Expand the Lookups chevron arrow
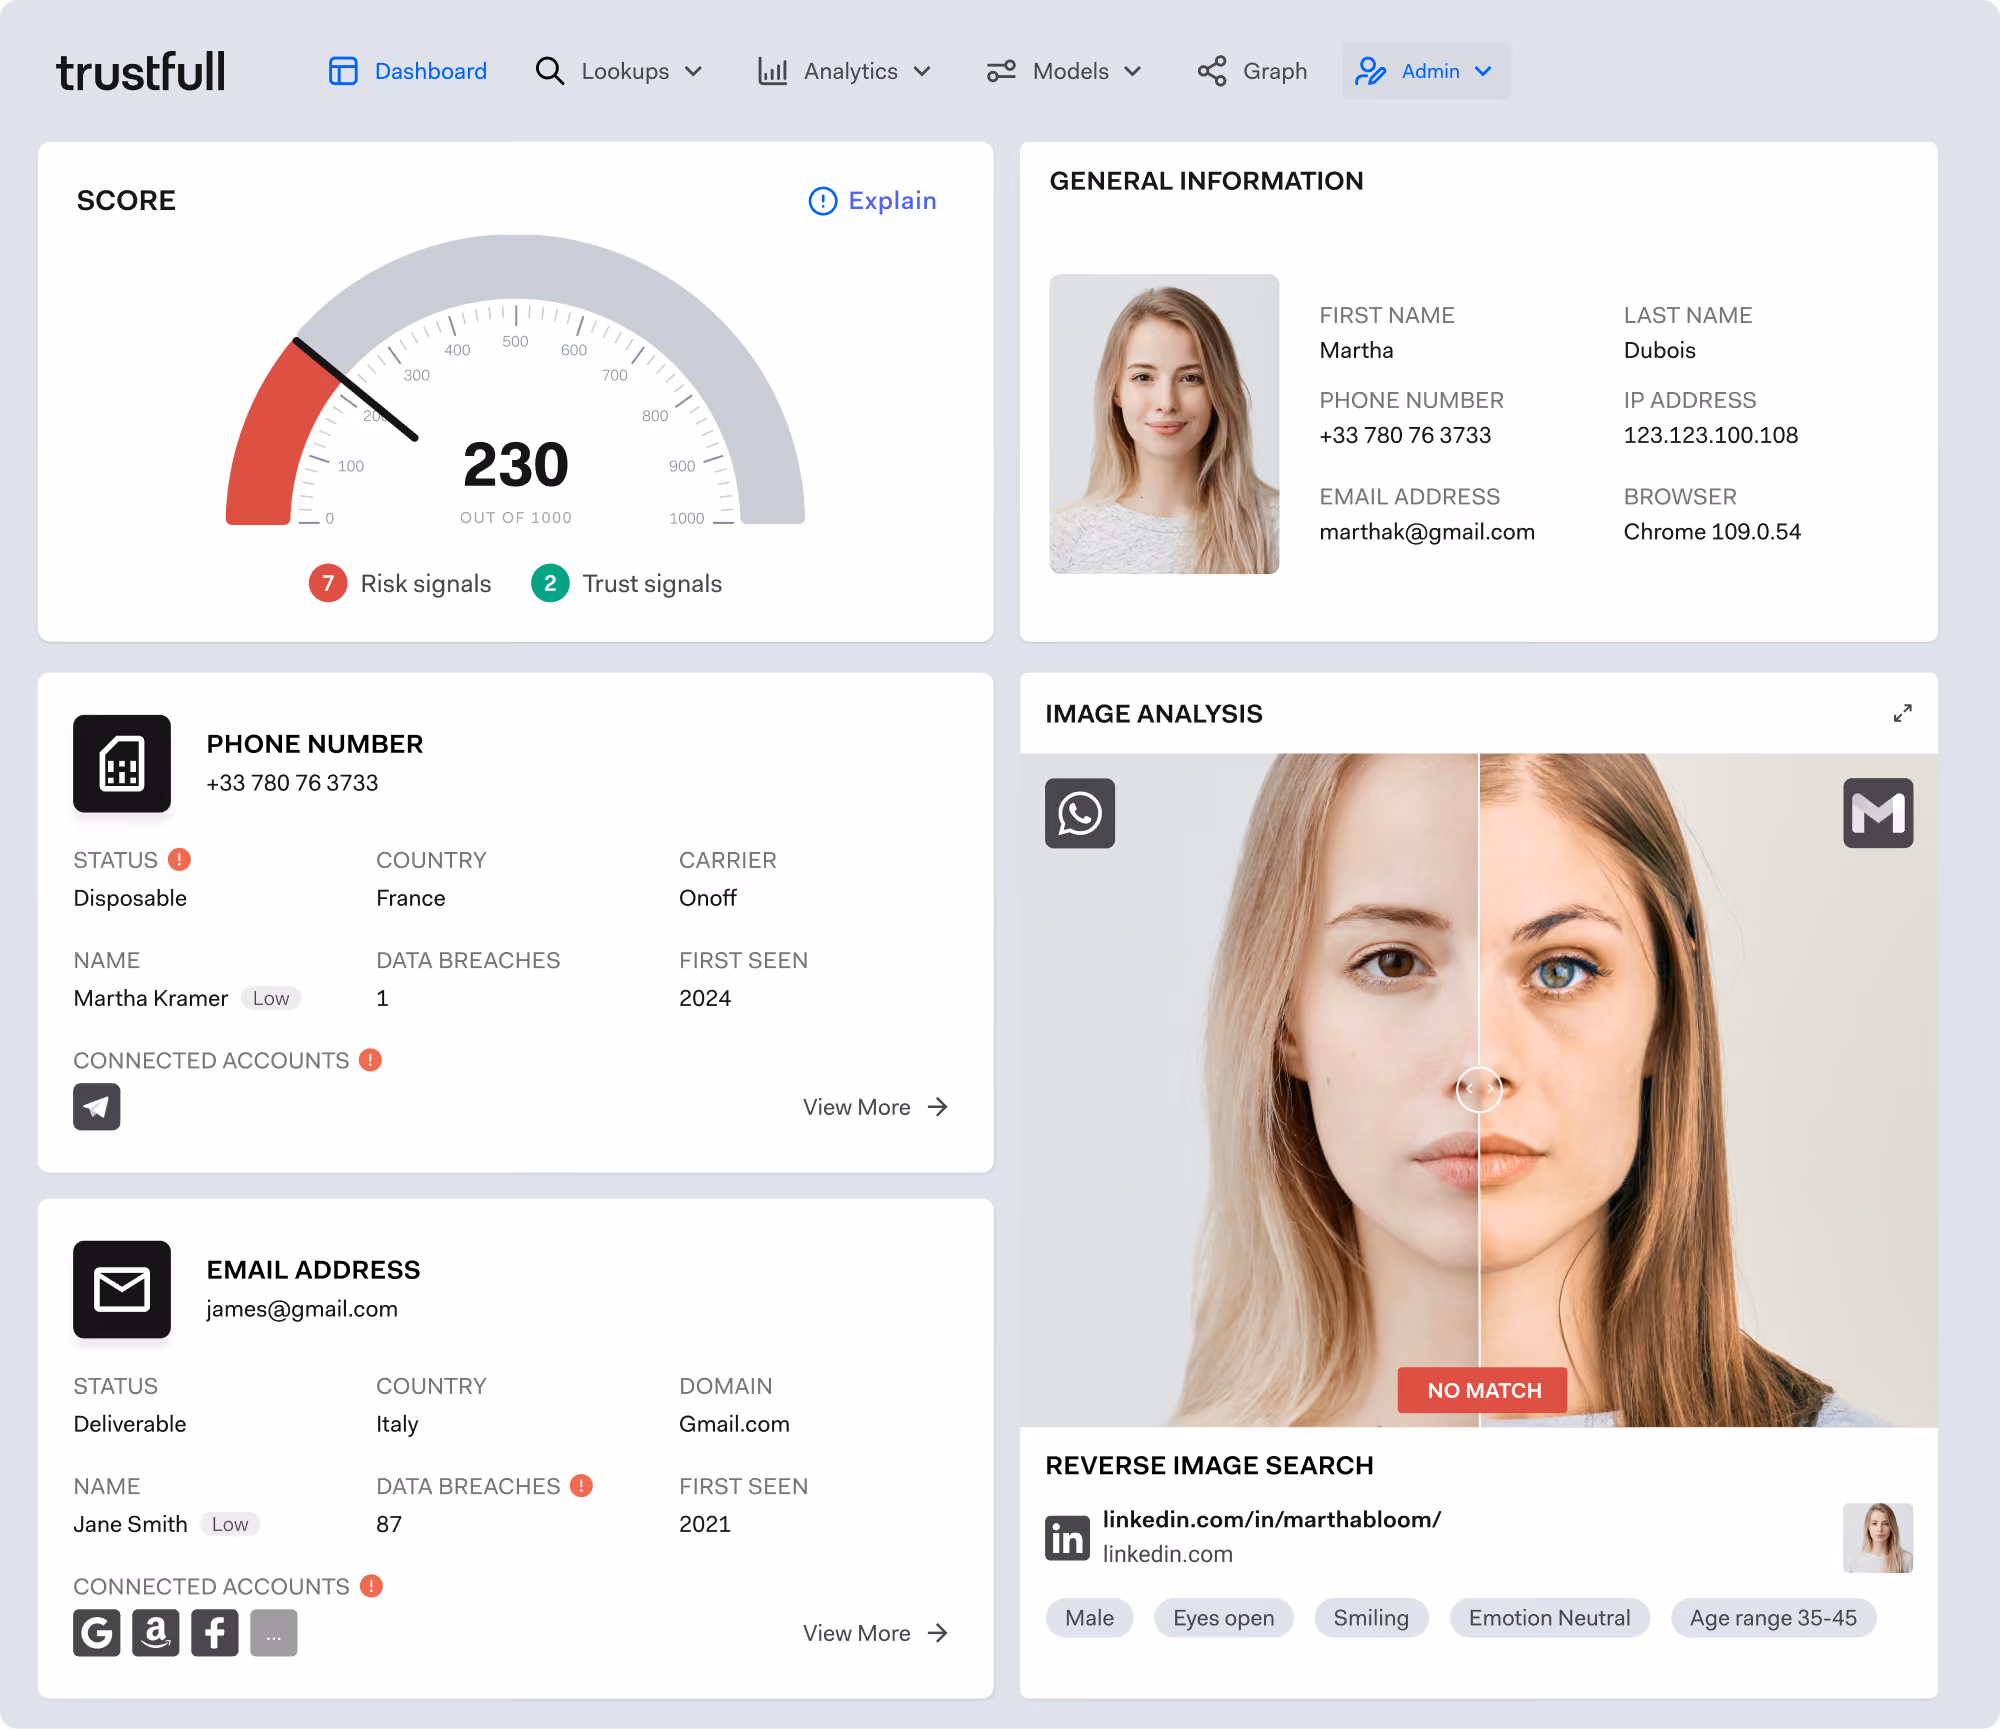The width and height of the screenshot is (2000, 1729). coord(693,72)
